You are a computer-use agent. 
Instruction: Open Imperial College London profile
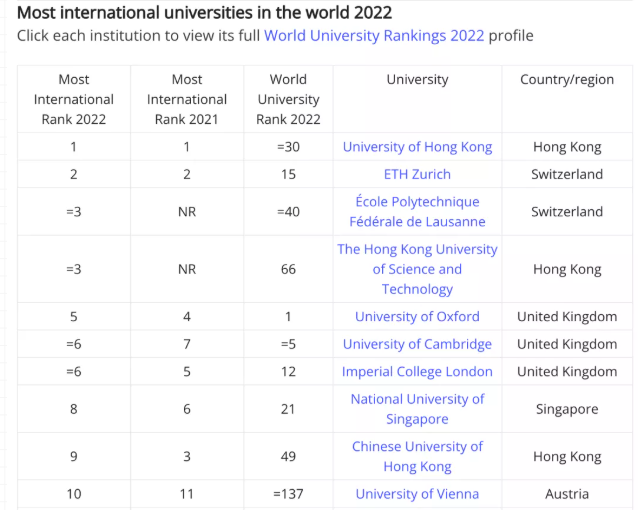[x=417, y=372]
